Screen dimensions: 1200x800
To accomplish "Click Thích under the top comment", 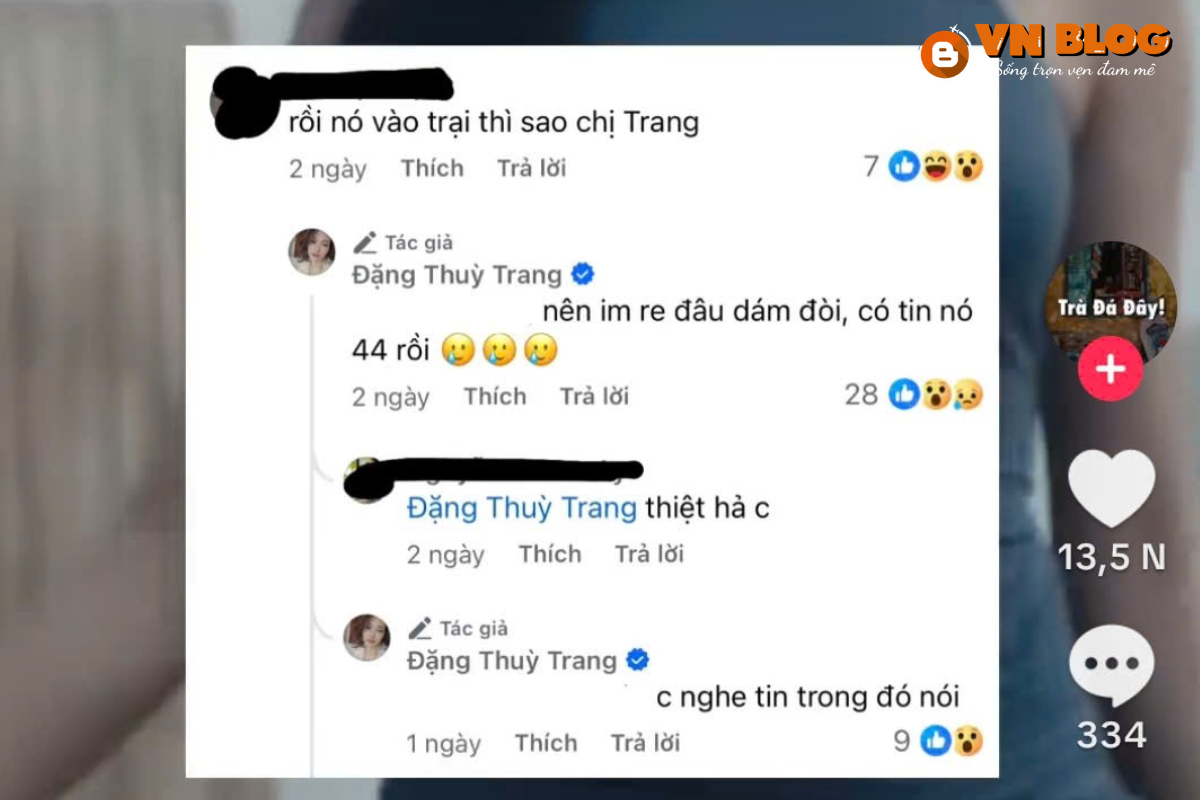I will pyautogui.click(x=432, y=168).
